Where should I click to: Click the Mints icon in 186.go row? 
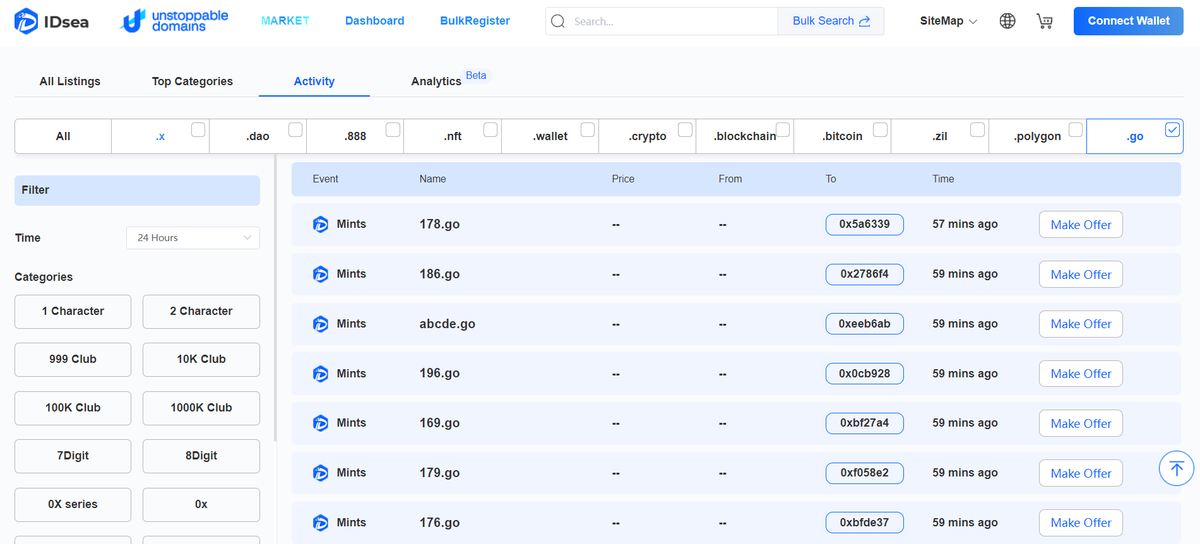point(321,274)
